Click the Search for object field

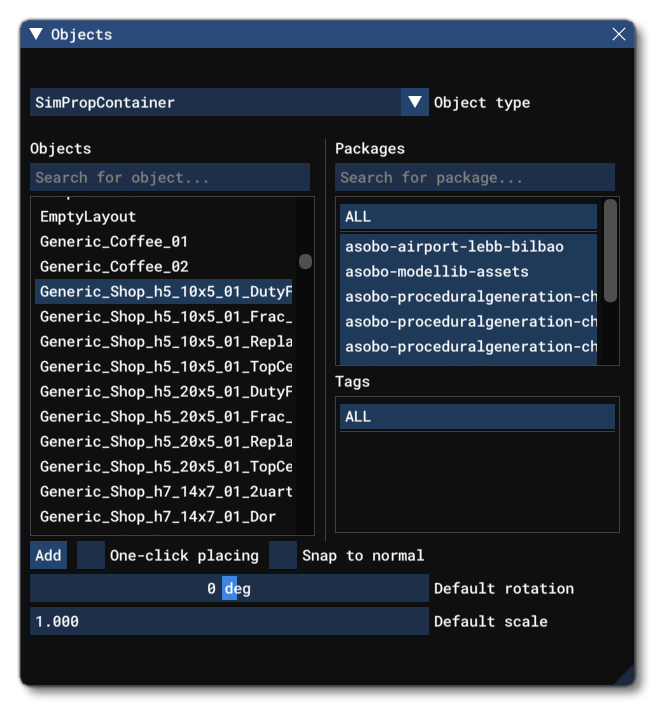(x=170, y=177)
